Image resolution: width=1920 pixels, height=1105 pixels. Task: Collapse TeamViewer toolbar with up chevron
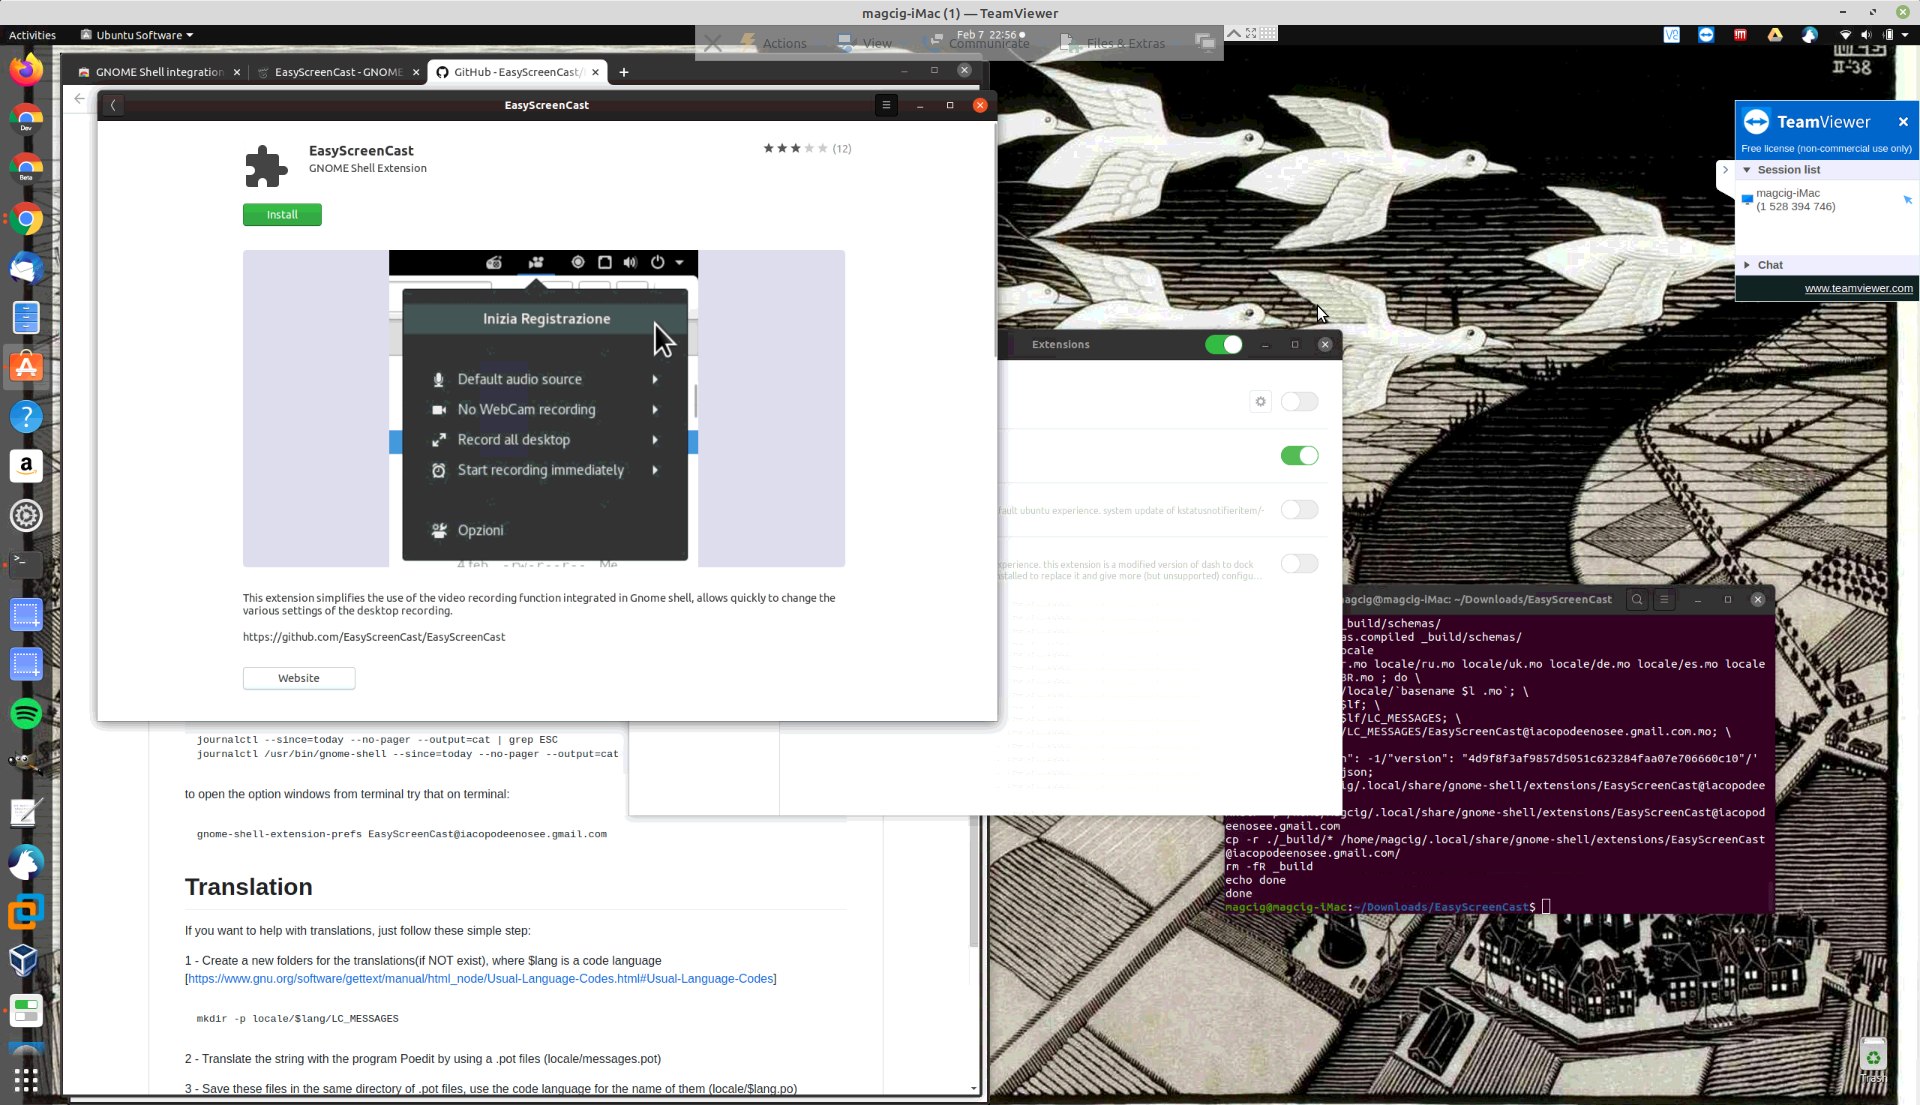1234,33
